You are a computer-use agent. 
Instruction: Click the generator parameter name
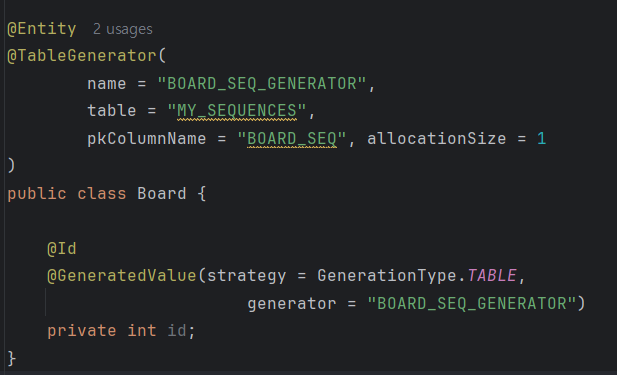point(292,304)
